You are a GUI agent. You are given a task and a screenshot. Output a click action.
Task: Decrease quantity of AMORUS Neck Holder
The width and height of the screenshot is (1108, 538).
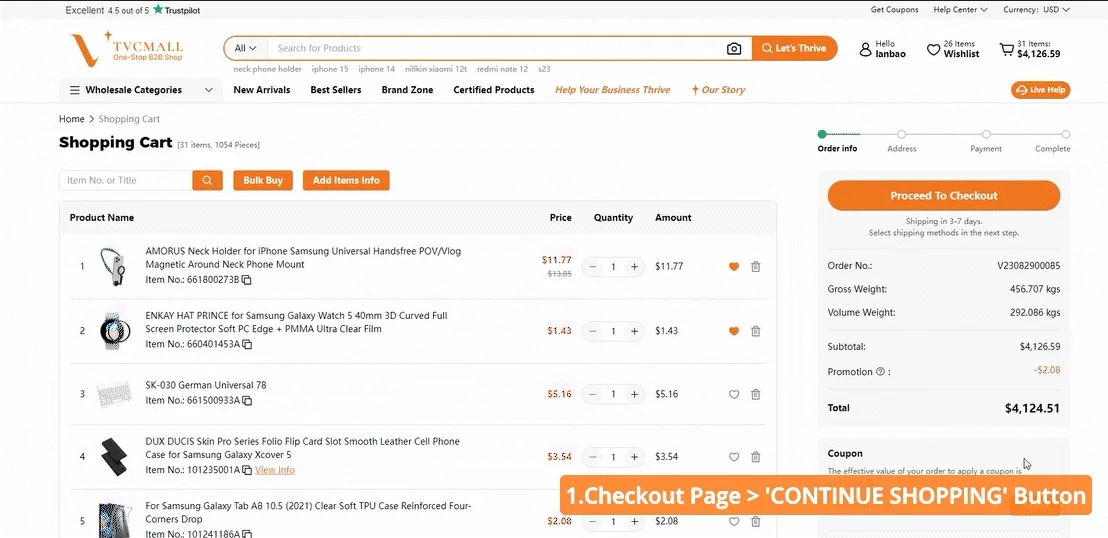click(592, 267)
